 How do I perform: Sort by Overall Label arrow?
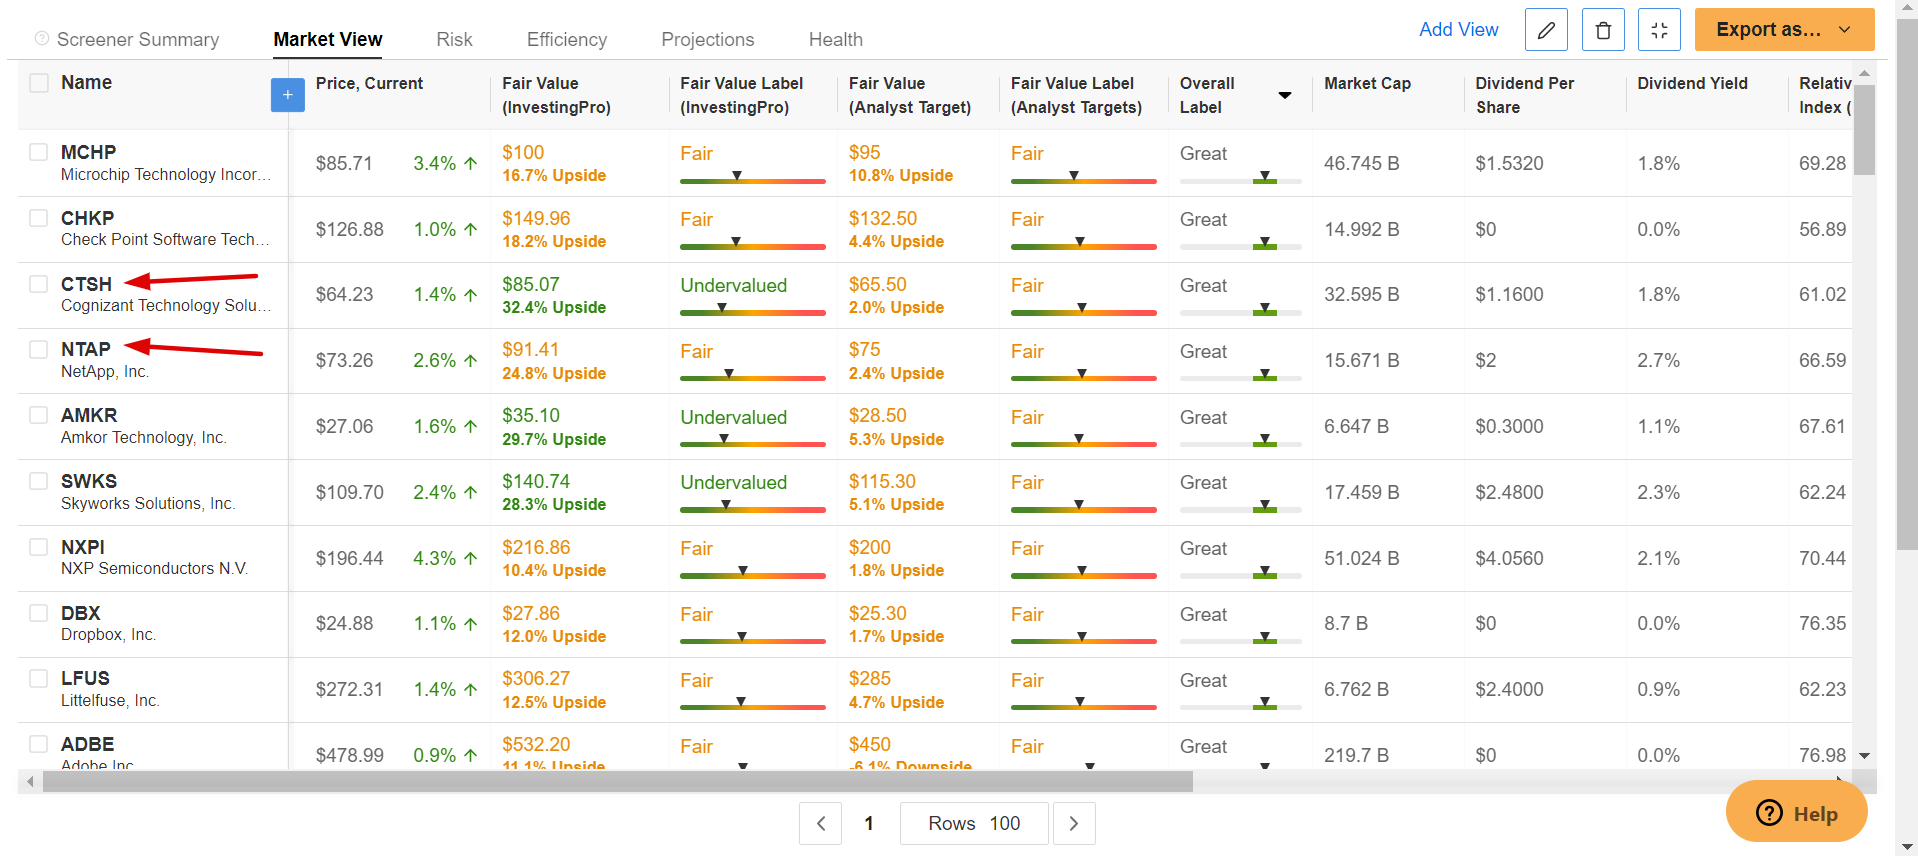1285,95
